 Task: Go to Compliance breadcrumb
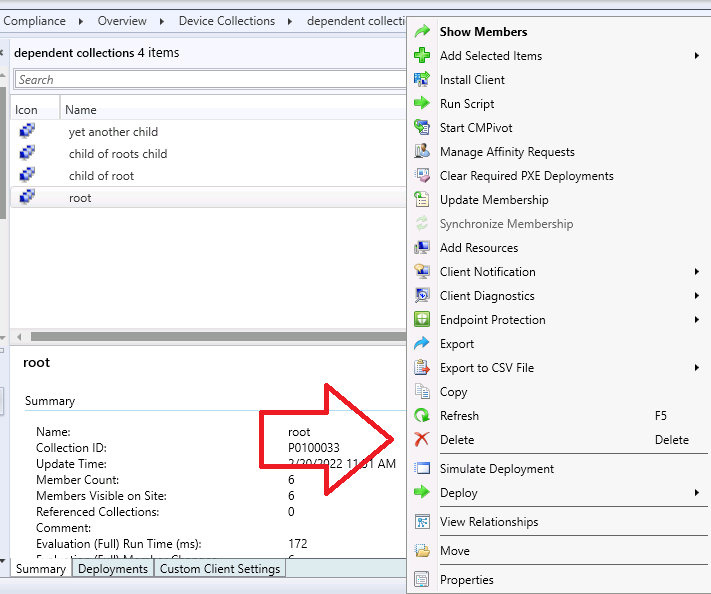[x=34, y=21]
